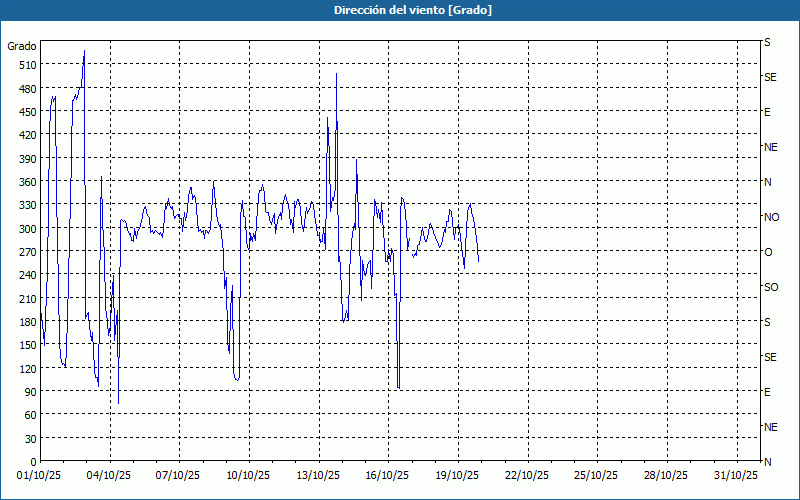Click the 07/10/25 date on the axis
The image size is (800, 500).
click(x=179, y=475)
